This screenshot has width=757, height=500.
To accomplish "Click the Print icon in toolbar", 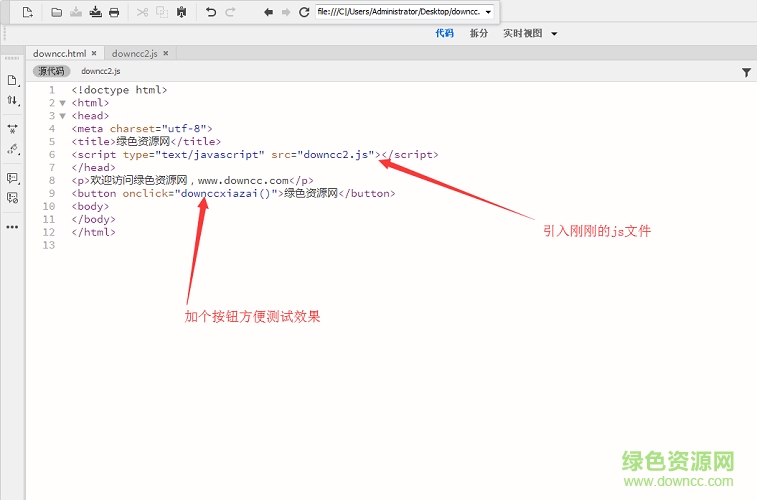I will coord(114,12).
